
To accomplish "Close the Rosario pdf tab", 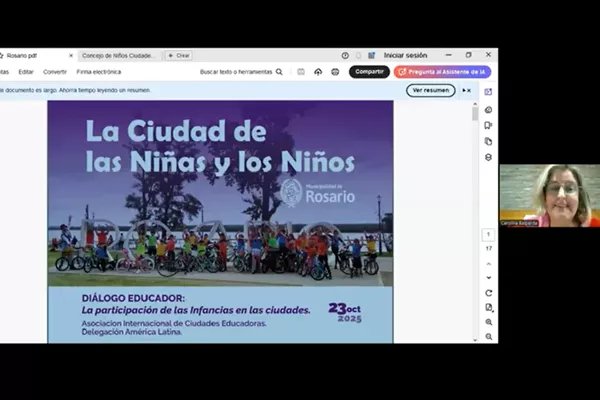I will [71, 56].
